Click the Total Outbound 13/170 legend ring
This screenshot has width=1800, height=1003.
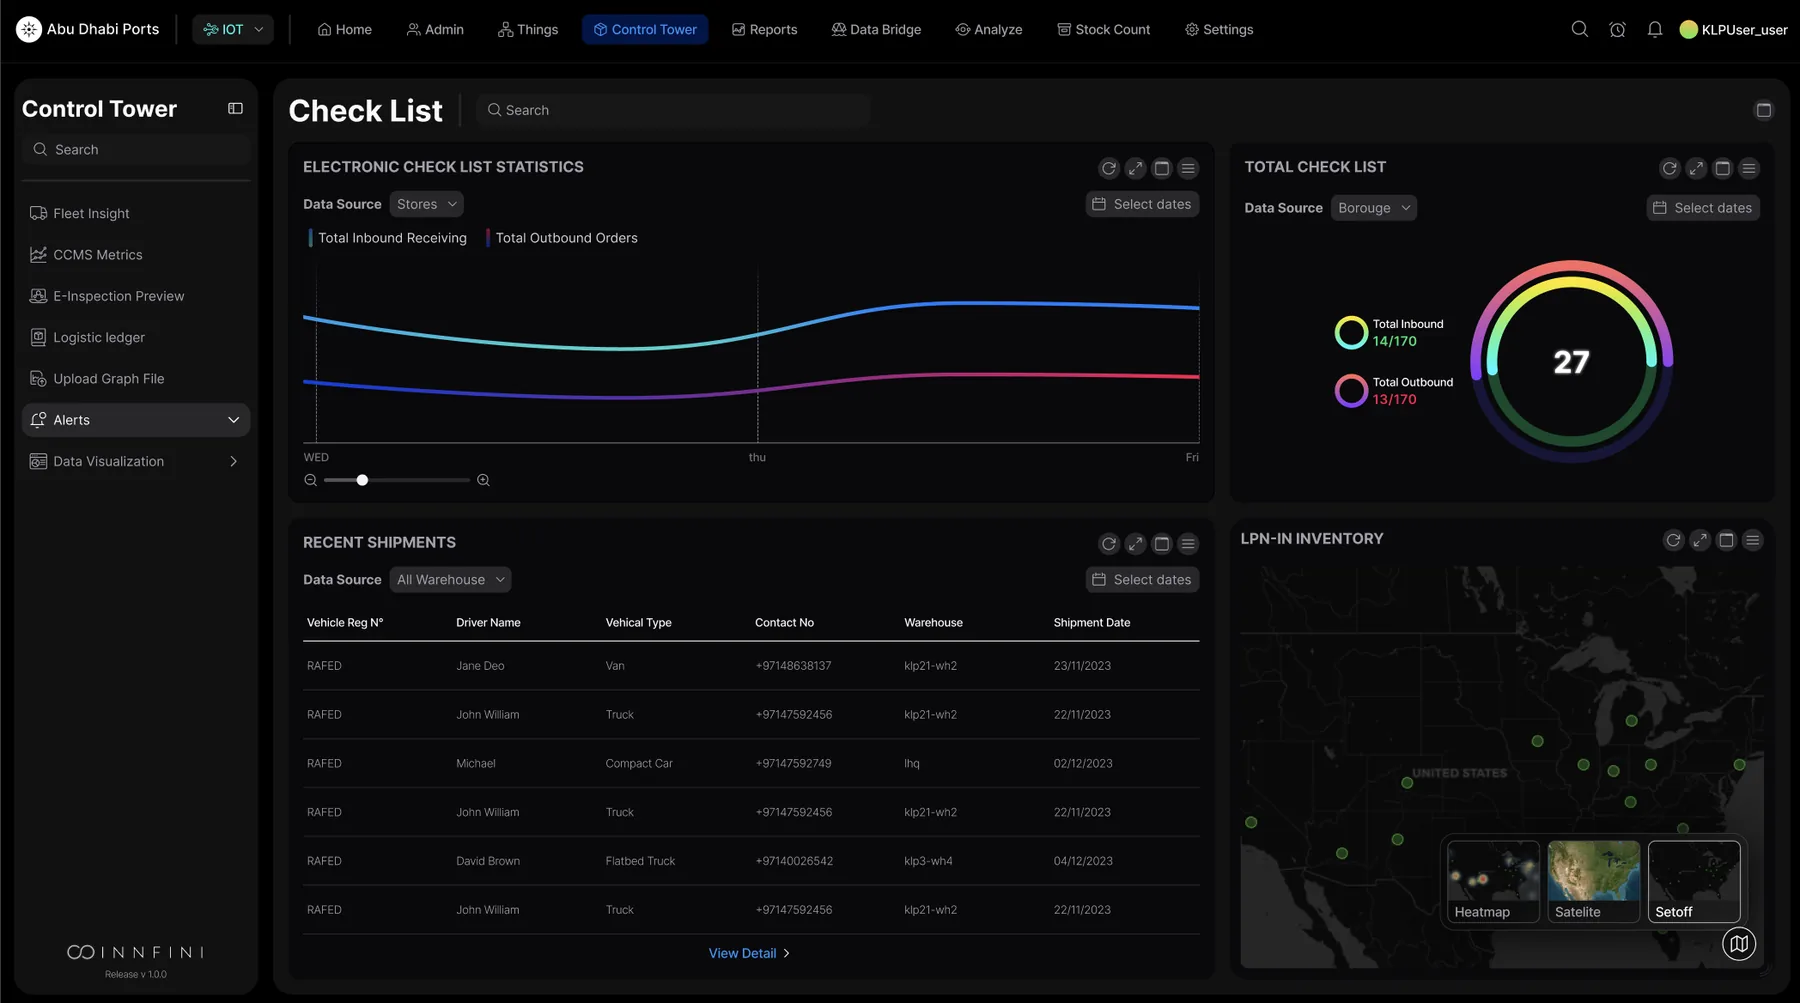coord(1351,390)
